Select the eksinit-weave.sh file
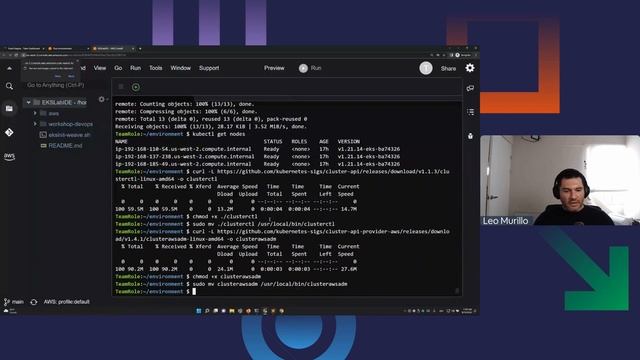Viewport: 640px width, 360px height. click(x=69, y=135)
